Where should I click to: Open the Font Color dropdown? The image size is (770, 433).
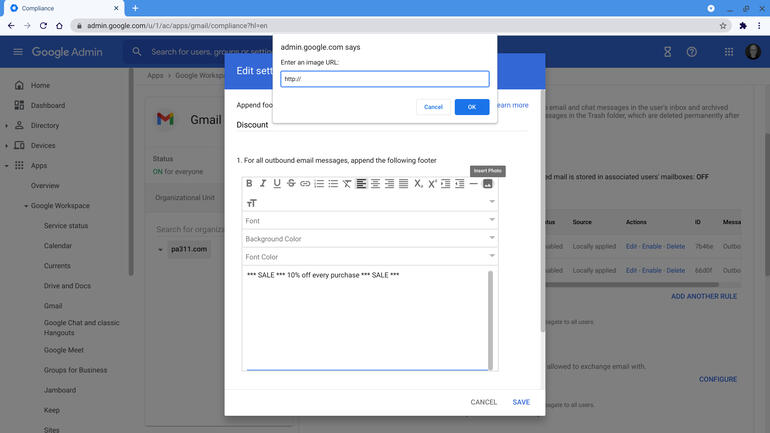(x=370, y=257)
